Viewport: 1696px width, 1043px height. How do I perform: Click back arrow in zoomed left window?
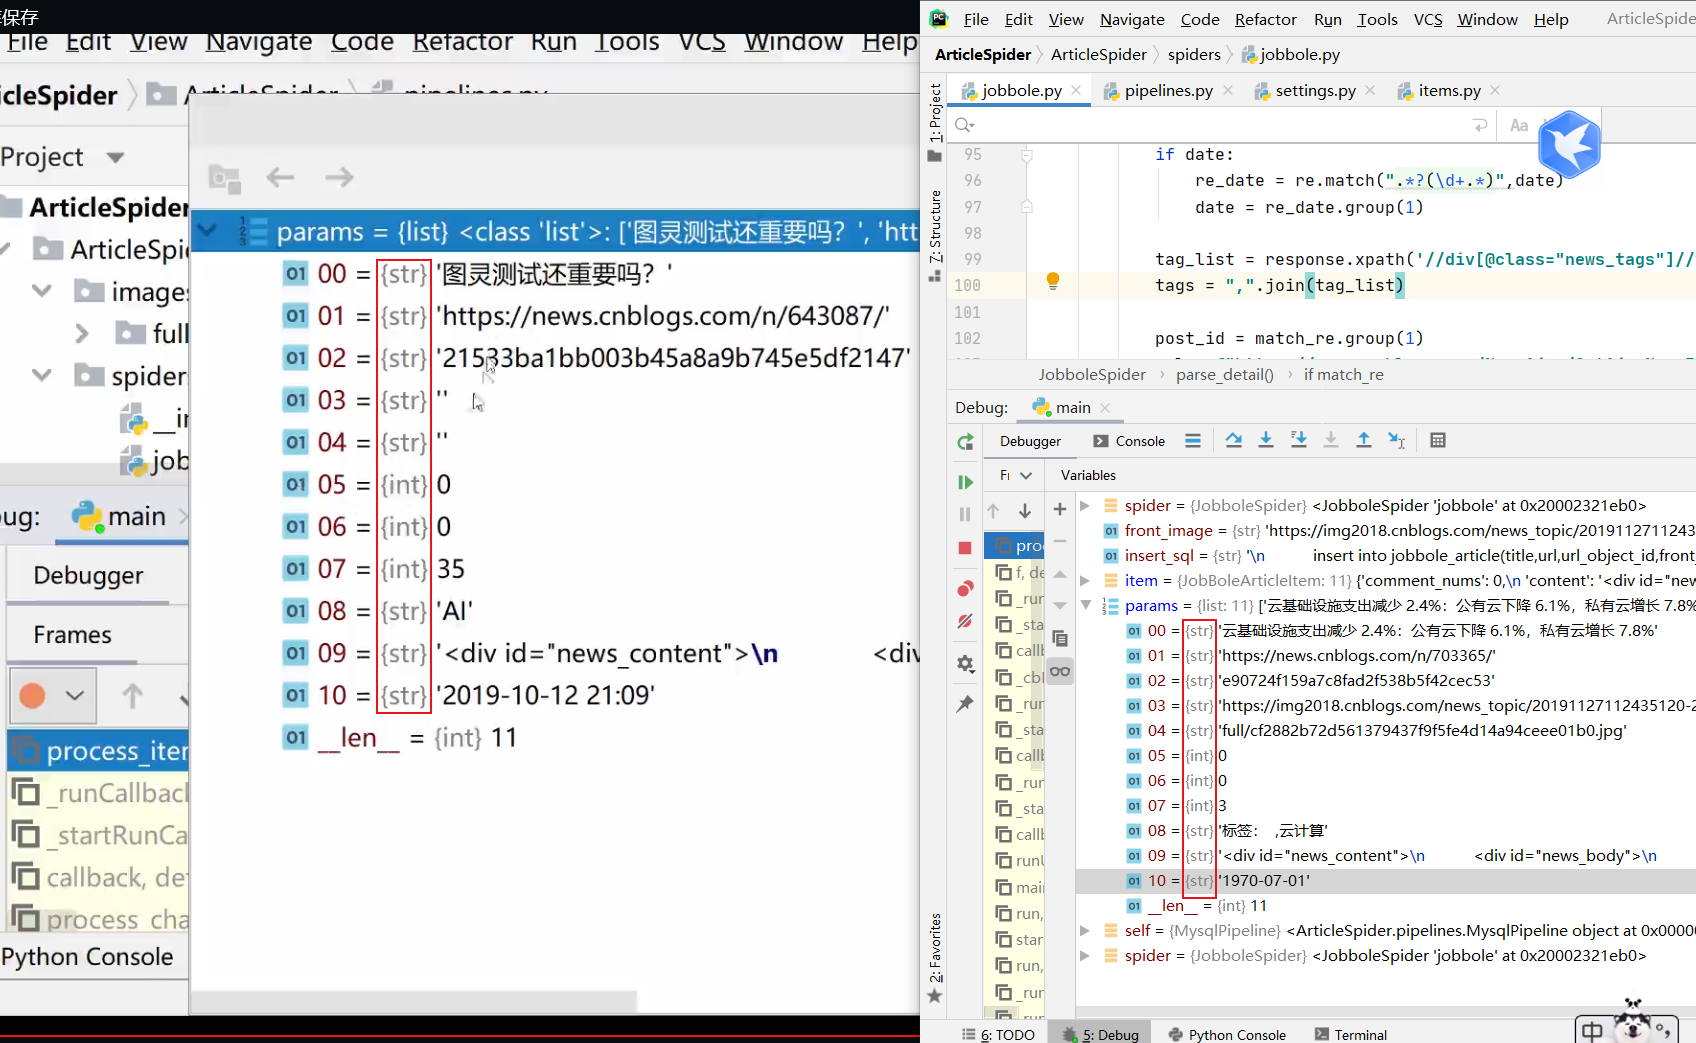click(x=280, y=178)
